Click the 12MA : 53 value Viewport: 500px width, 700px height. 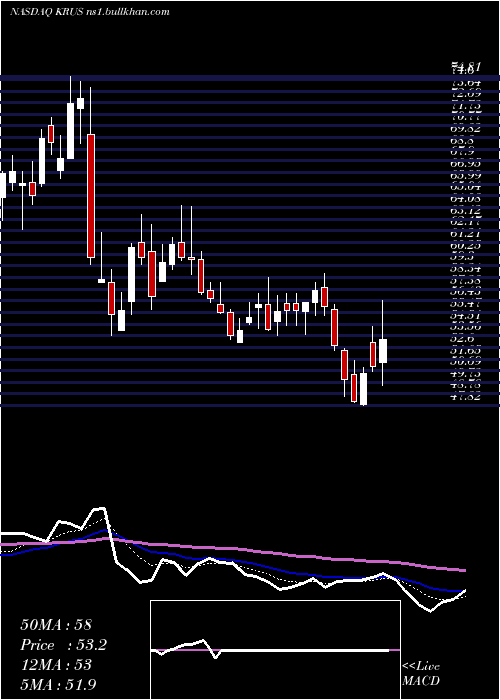(x=56, y=664)
